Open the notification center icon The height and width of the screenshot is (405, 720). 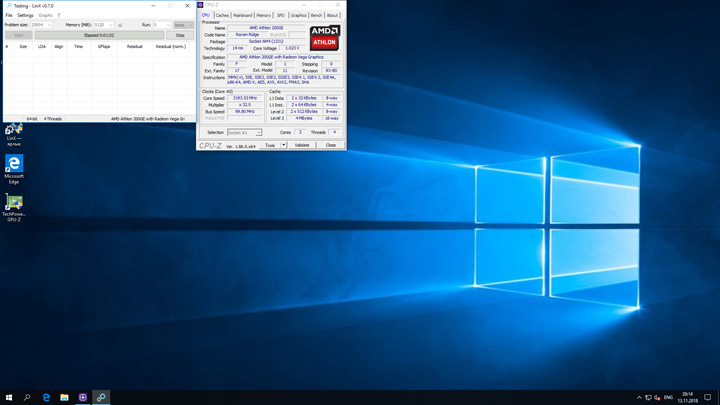[x=708, y=397]
